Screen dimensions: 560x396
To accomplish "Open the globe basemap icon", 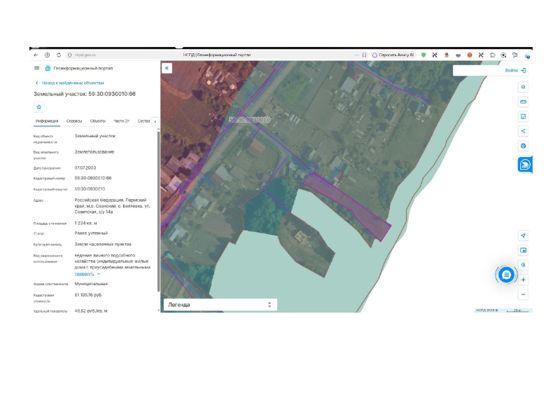I will (523, 146).
